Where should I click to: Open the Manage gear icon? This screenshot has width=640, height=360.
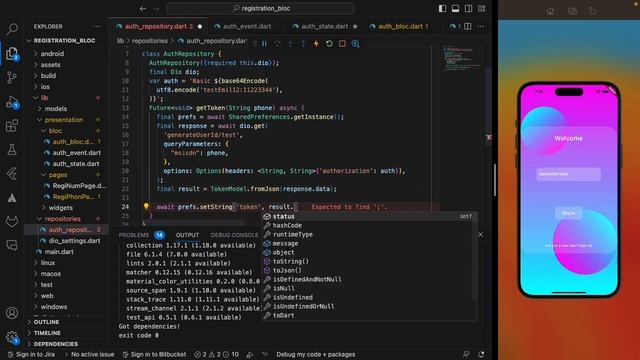(12, 338)
